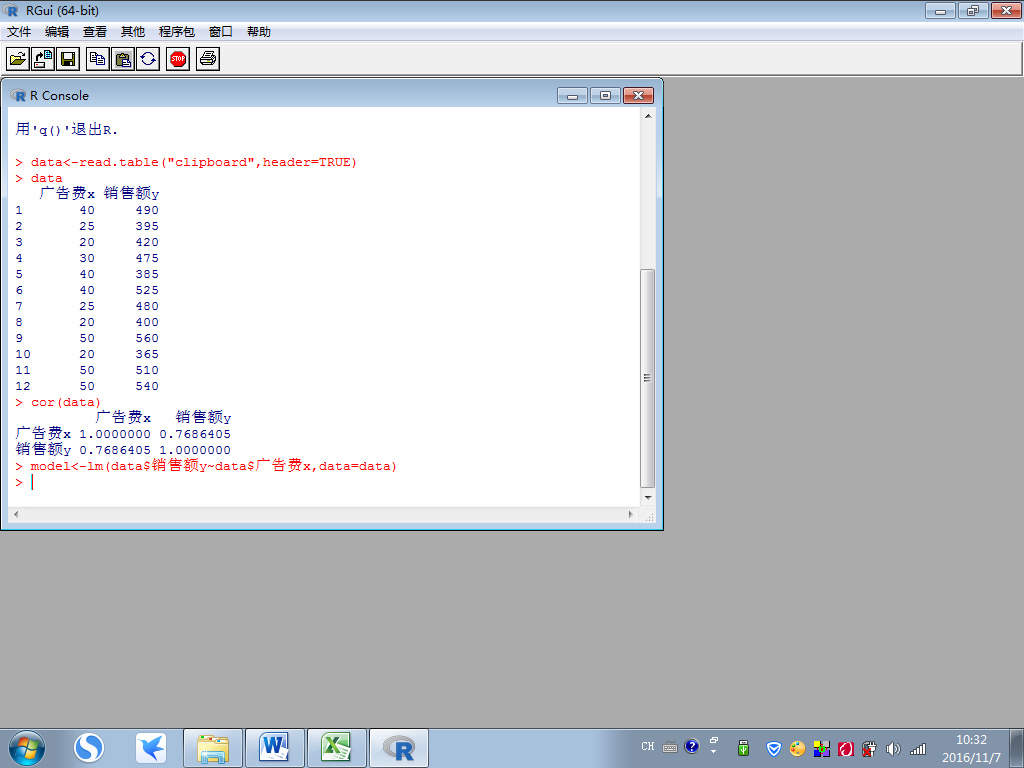Click the RGui application title icon
This screenshot has height=768, width=1024.
(11, 10)
